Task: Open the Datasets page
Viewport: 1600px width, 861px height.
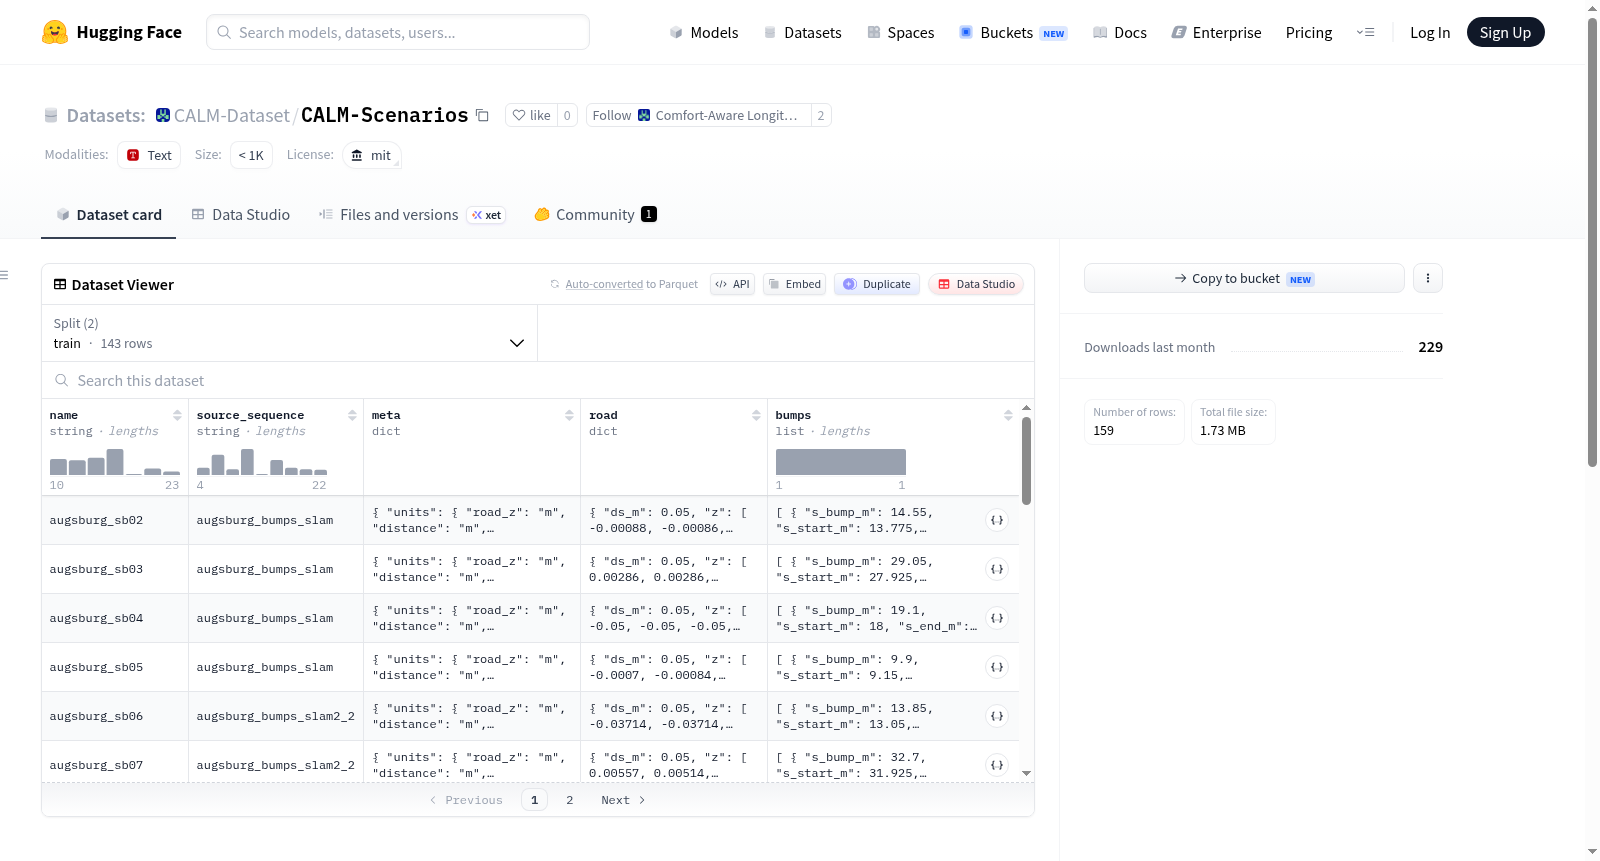Action: click(x=802, y=33)
